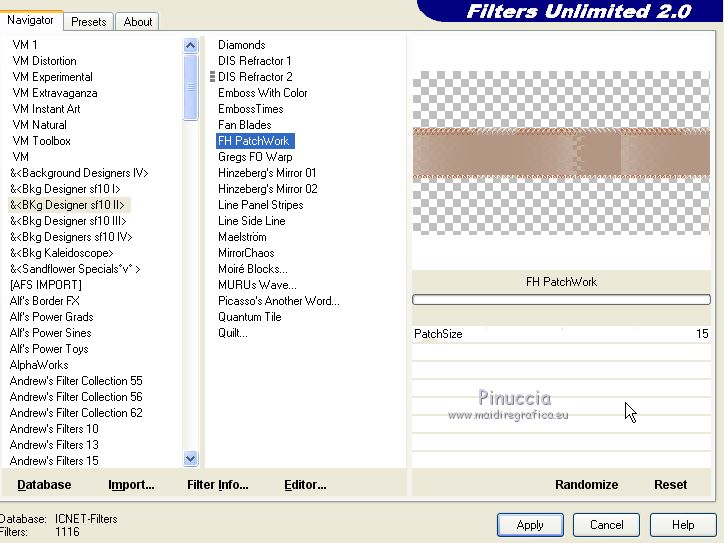Choose Quantum Tile filter
The height and width of the screenshot is (543, 724).
tap(249, 317)
